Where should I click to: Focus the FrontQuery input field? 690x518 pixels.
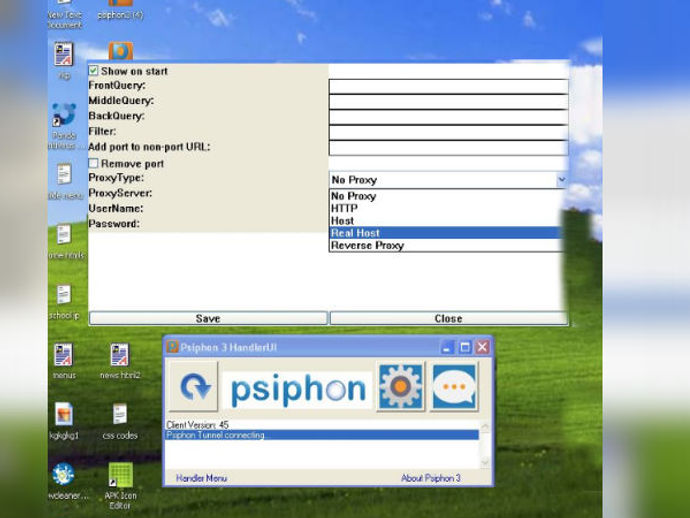tap(448, 87)
